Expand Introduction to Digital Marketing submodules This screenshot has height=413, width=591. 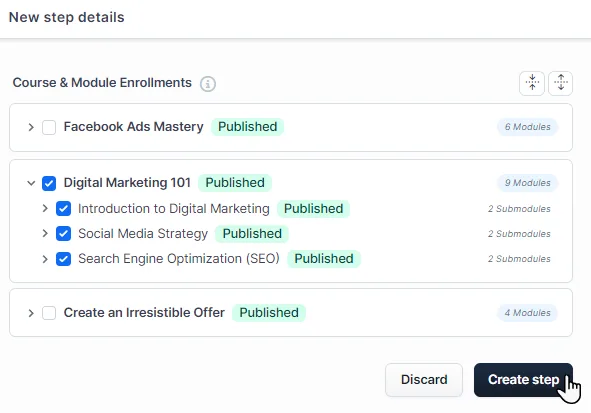point(45,208)
